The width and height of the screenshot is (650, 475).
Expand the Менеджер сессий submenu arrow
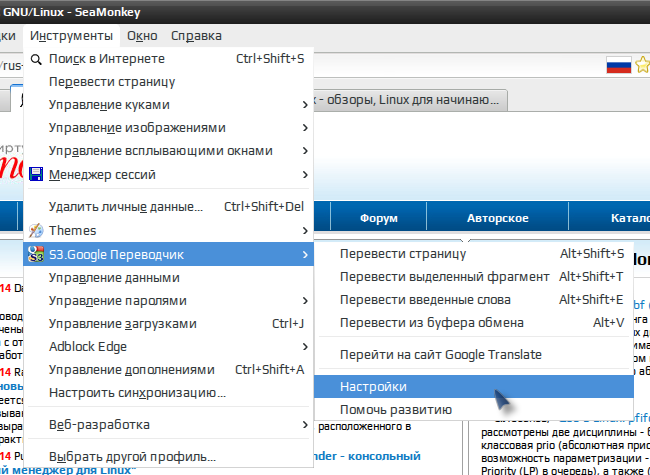coord(305,174)
